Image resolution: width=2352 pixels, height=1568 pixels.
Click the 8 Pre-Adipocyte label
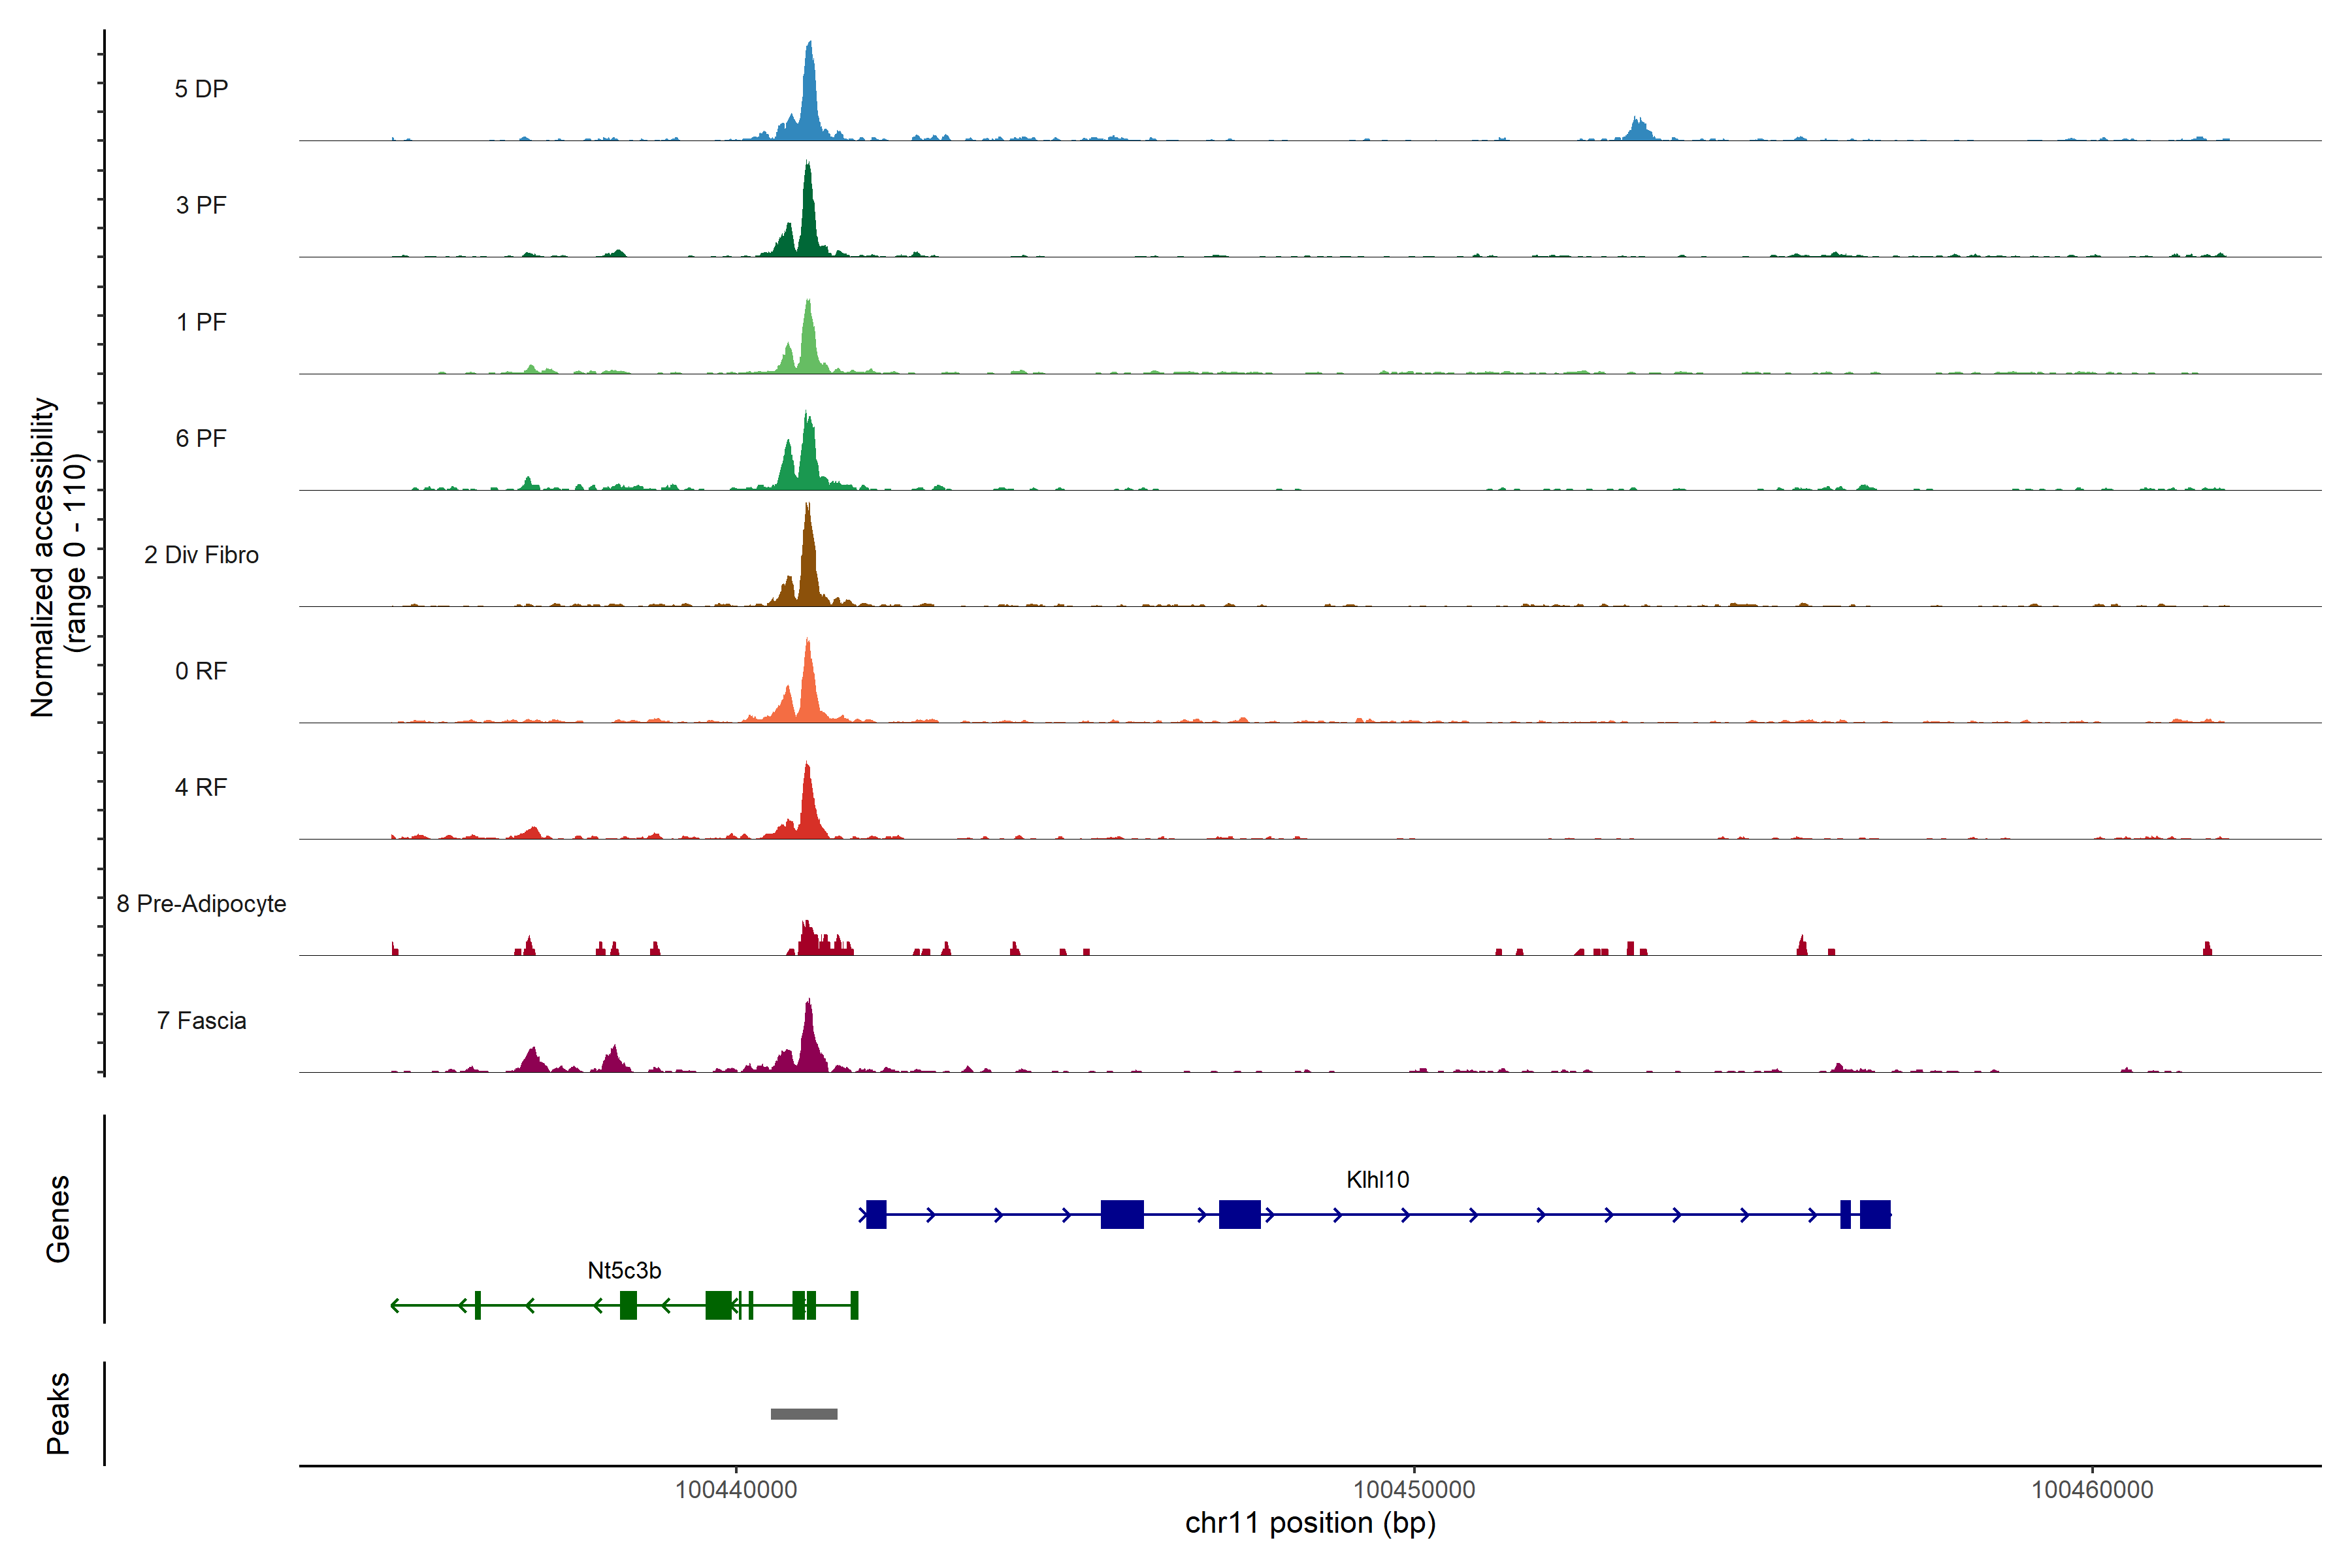[201, 904]
